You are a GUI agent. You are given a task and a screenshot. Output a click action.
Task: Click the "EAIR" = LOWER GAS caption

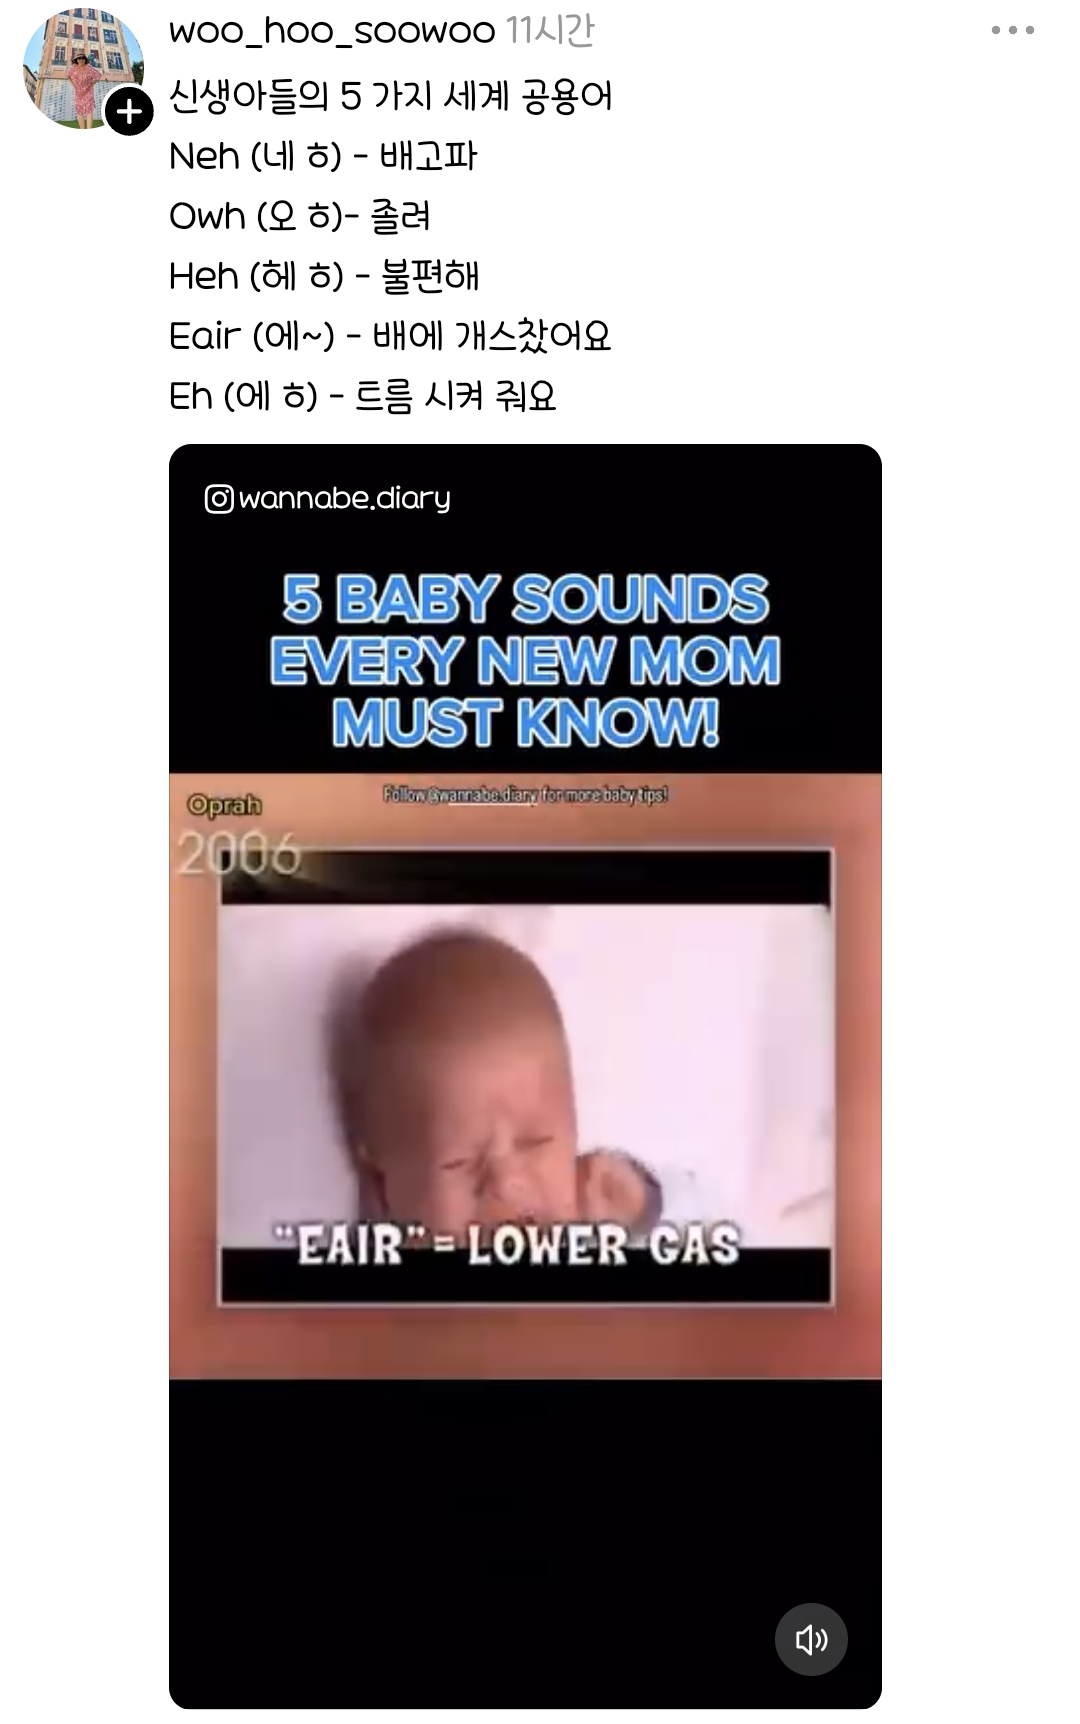508,1246
